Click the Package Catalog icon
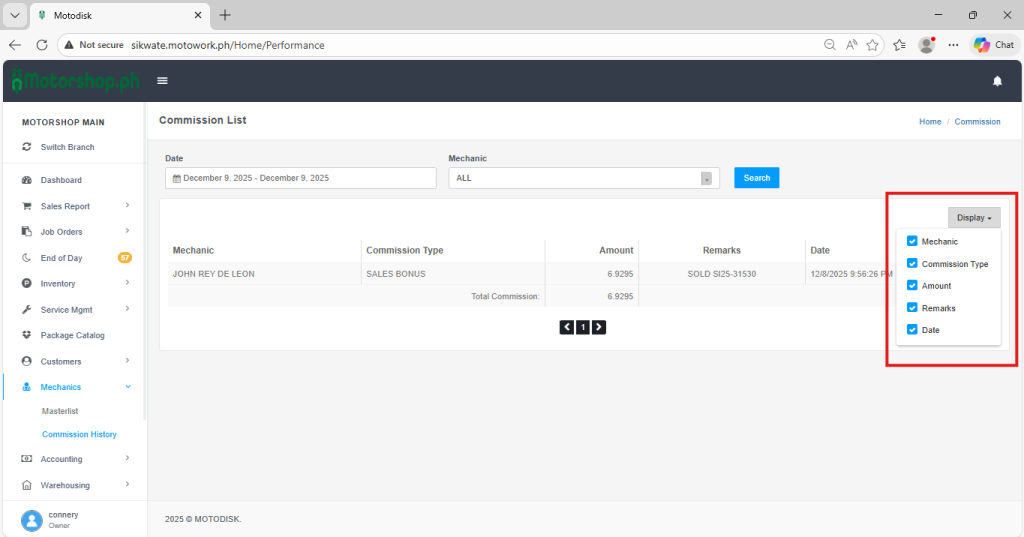Image resolution: width=1024 pixels, height=537 pixels. (27, 335)
